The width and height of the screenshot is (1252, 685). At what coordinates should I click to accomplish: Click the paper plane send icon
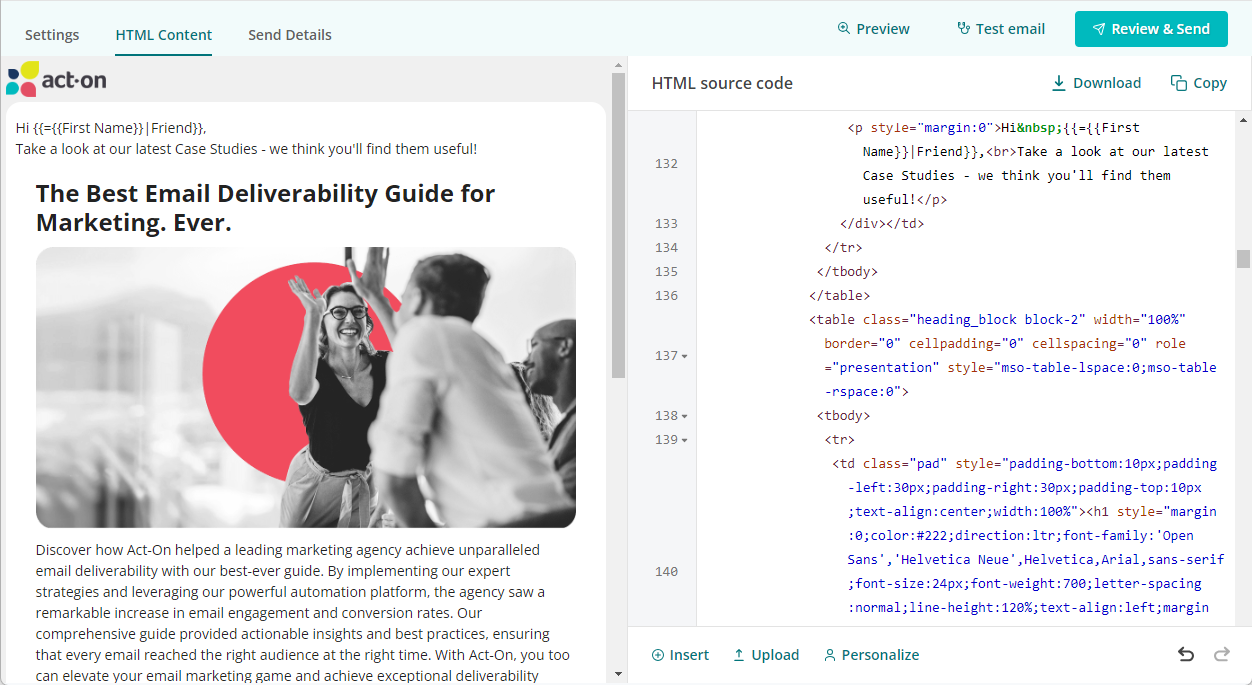pos(1099,29)
